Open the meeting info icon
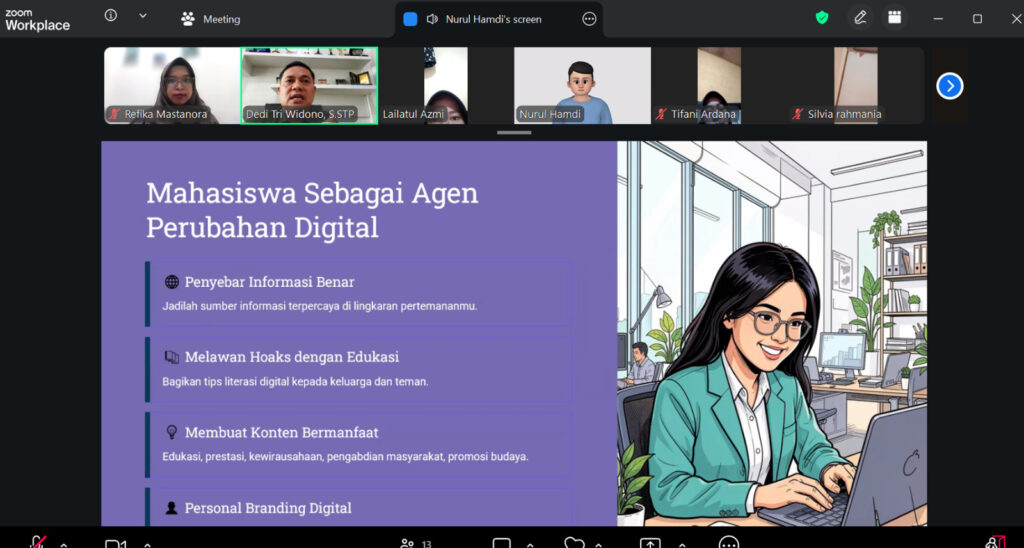The width and height of the screenshot is (1024, 548). pos(111,16)
